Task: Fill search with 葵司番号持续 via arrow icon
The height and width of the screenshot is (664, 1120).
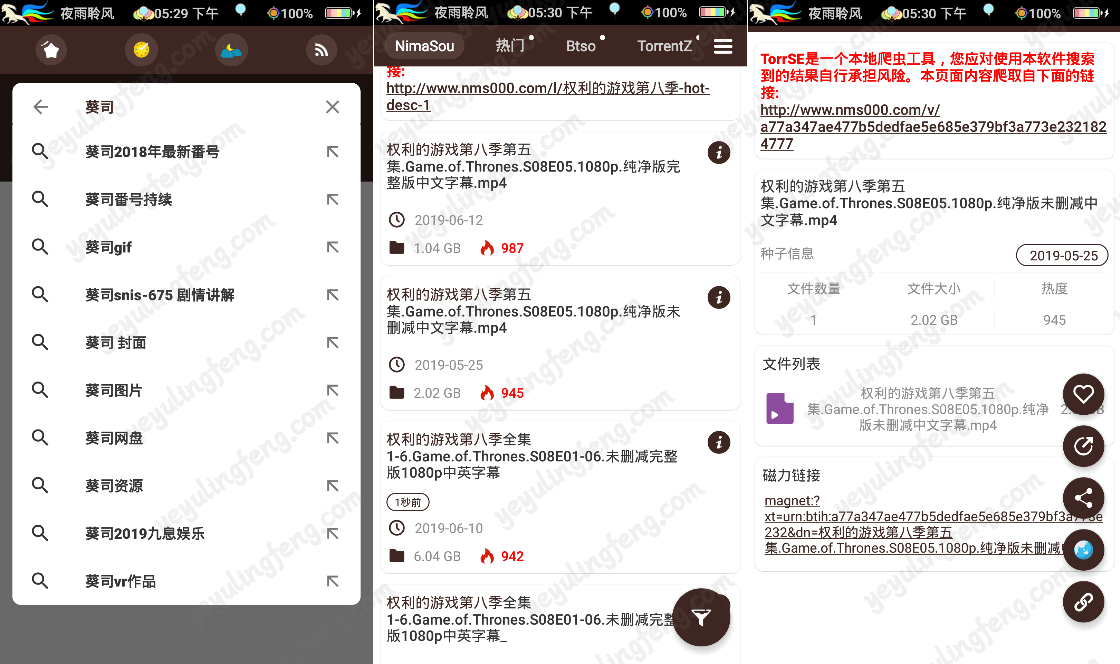Action: pos(332,199)
